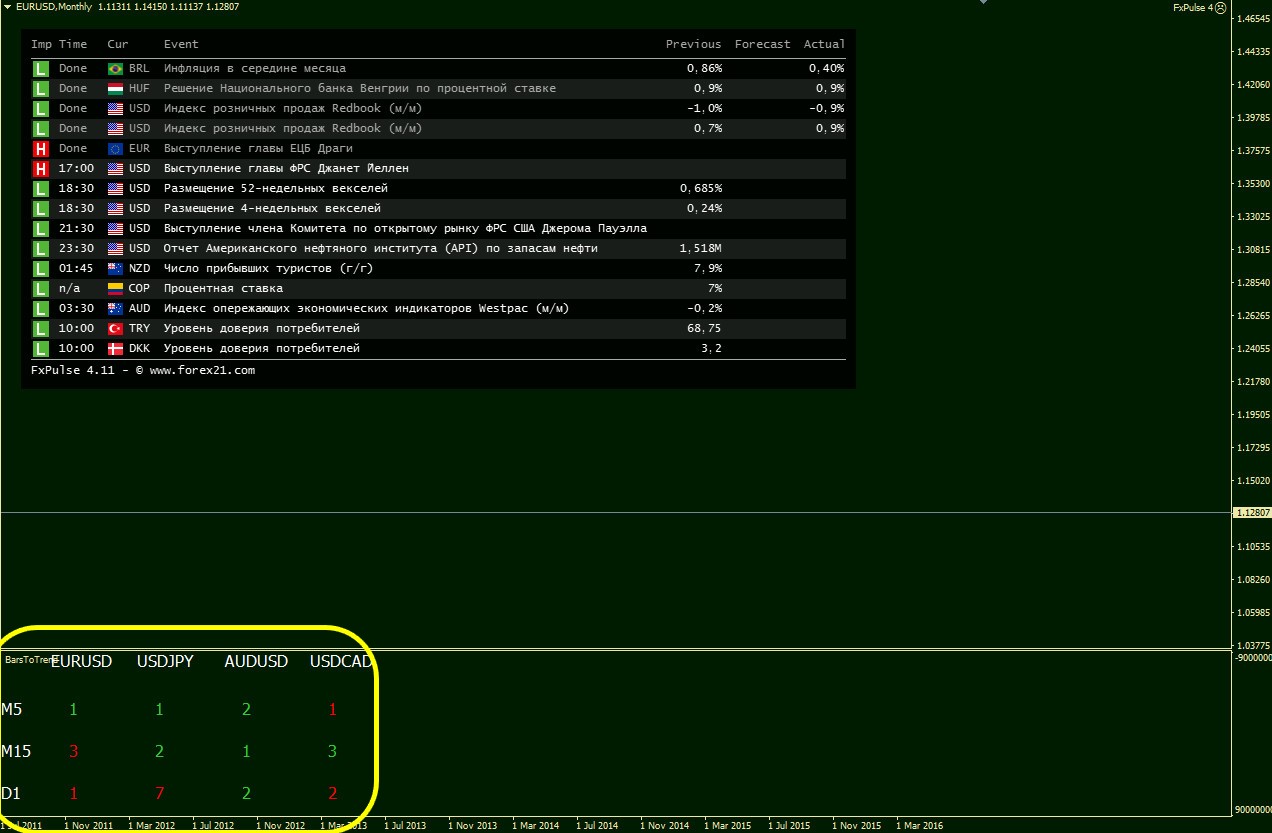Click the US flag on the 17:00 Yellen row

coord(115,169)
